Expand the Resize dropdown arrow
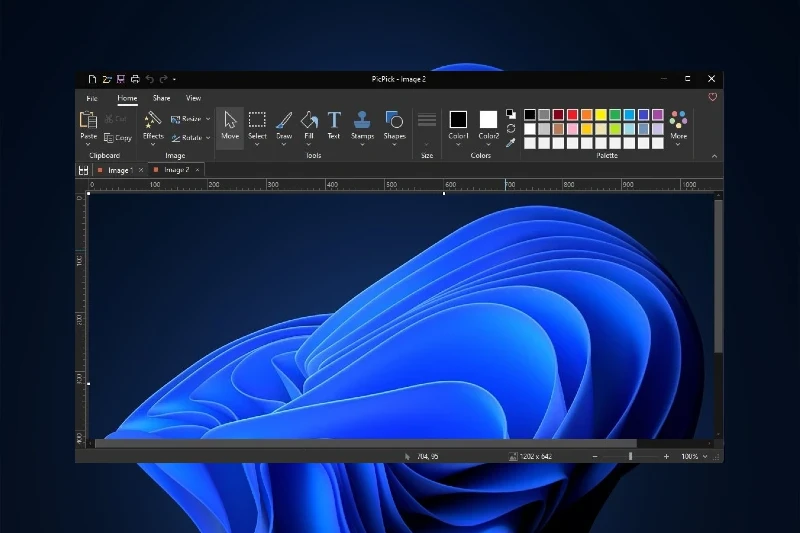Image resolution: width=800 pixels, height=533 pixels. pyautogui.click(x=208, y=119)
